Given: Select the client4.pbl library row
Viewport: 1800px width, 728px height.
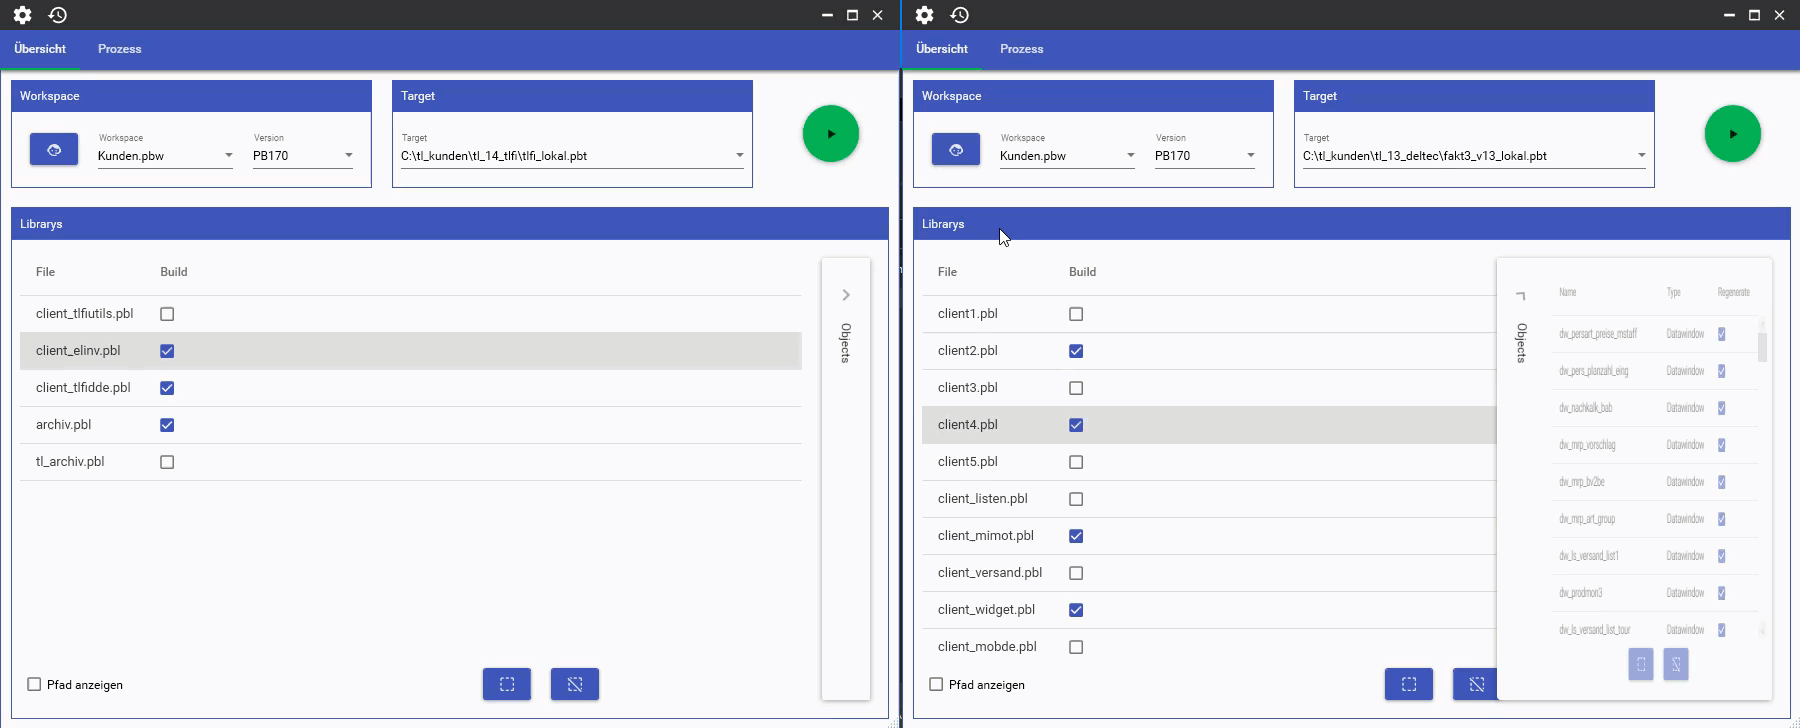Looking at the screenshot, I should click(968, 425).
